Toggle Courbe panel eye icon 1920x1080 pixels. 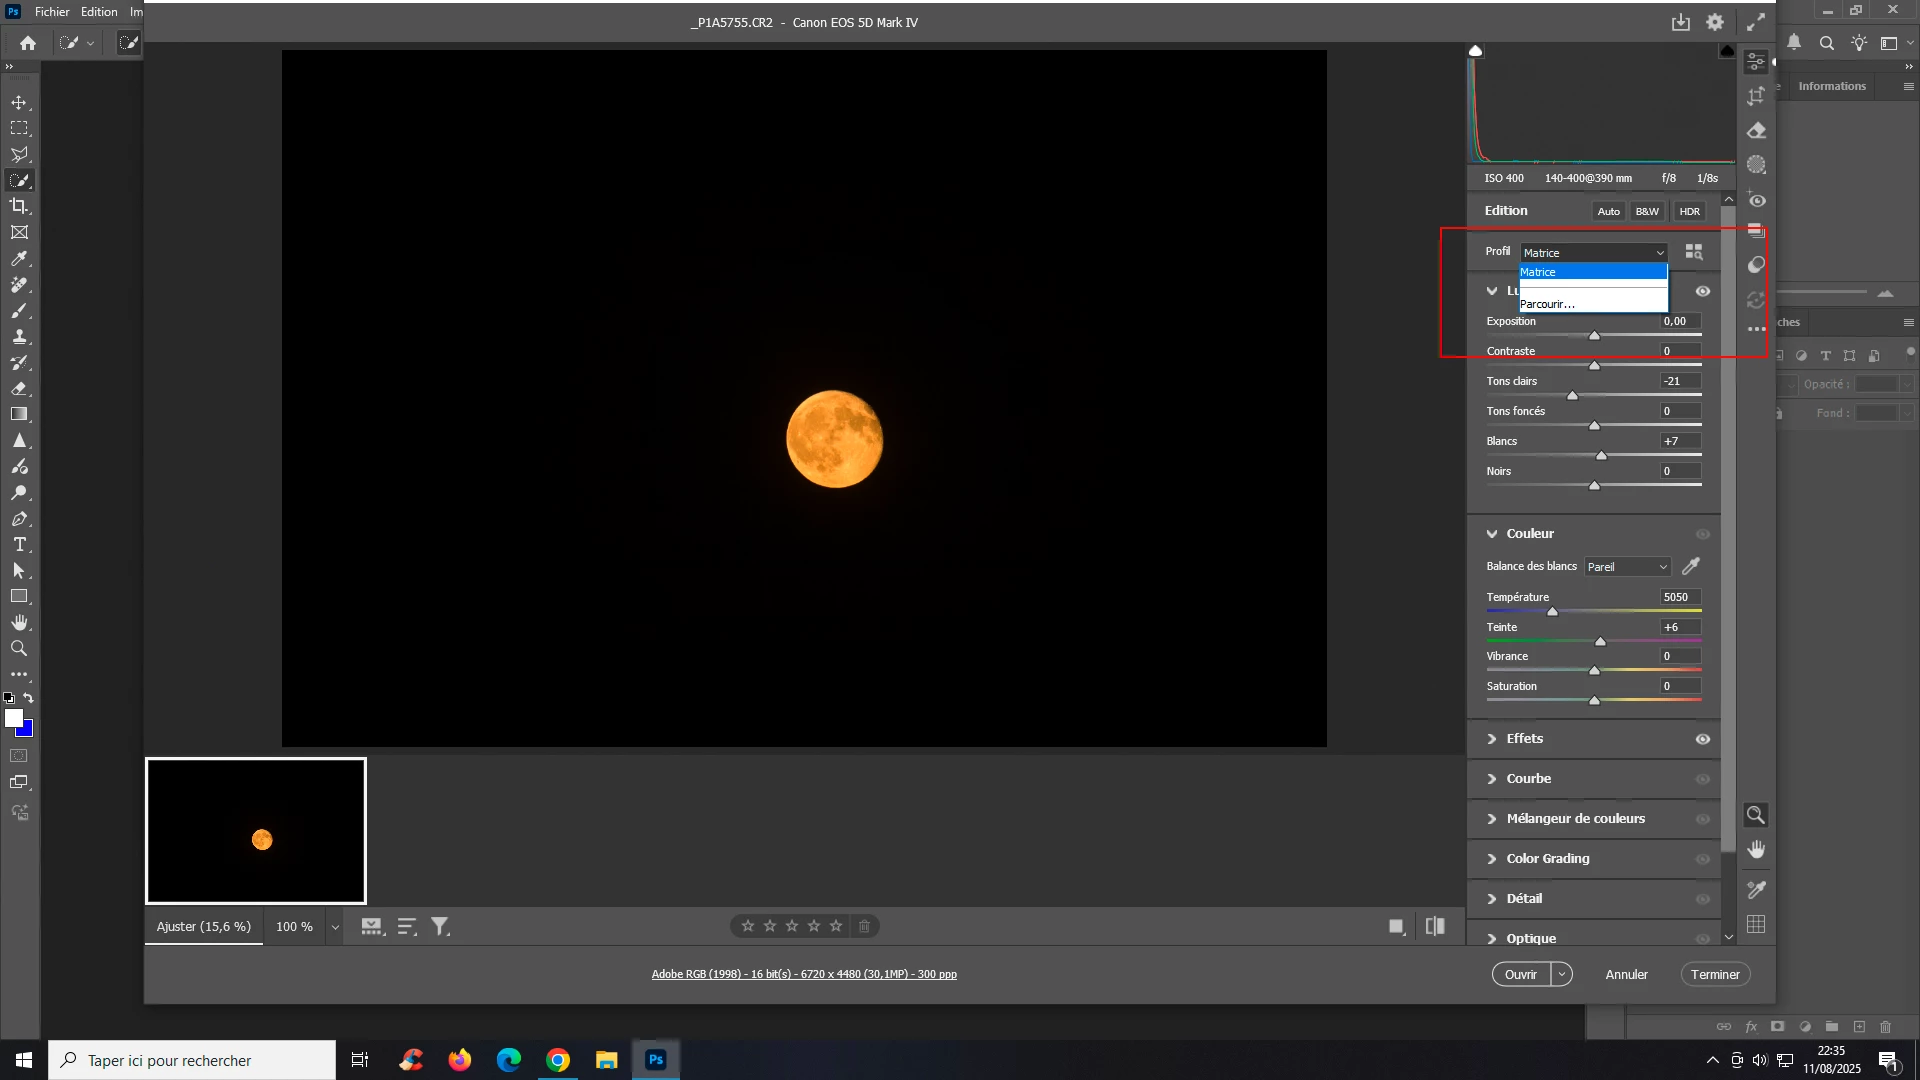coord(1702,779)
